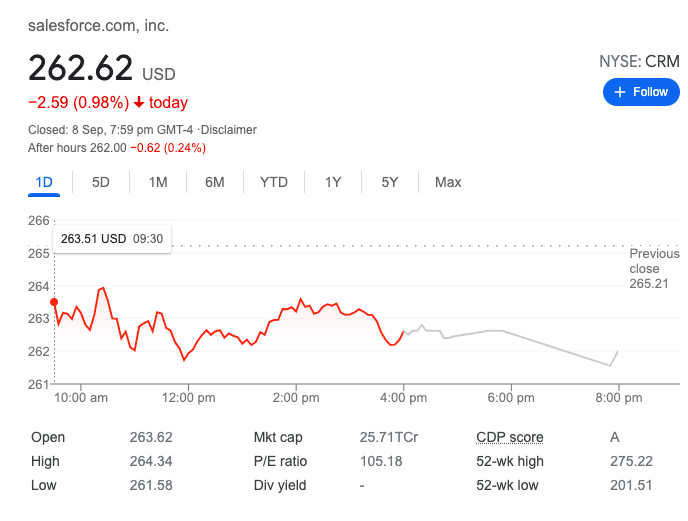Click the Low value 261.58
This screenshot has height=521, width=688.
point(151,485)
